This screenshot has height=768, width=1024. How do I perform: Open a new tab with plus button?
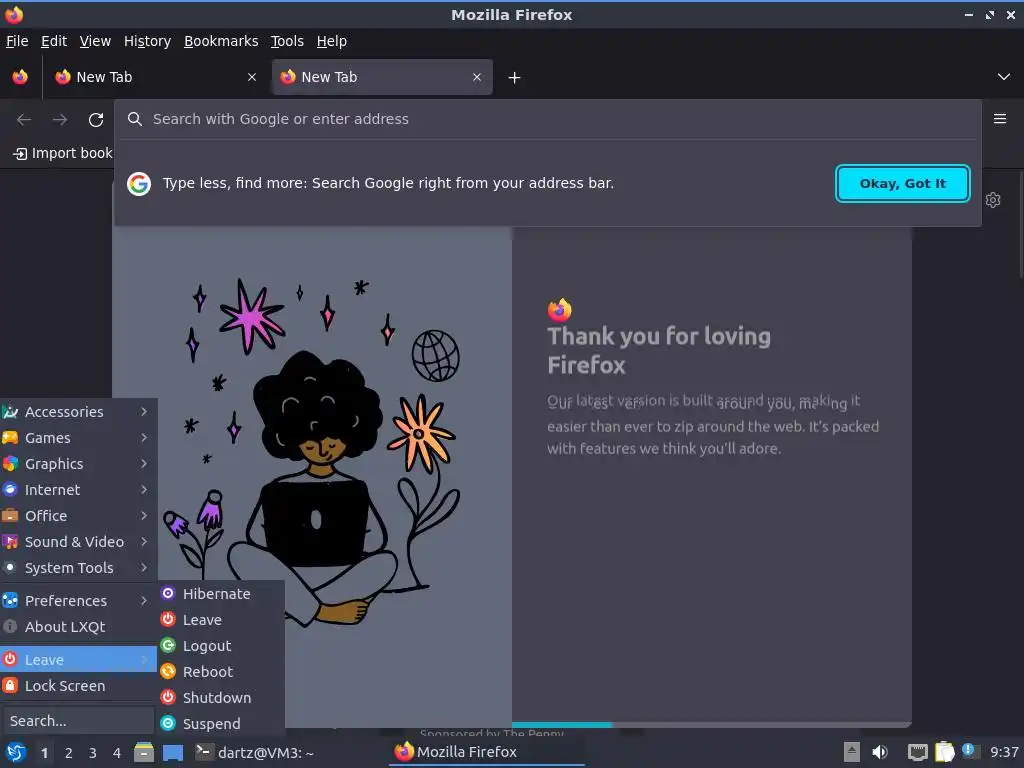515,78
